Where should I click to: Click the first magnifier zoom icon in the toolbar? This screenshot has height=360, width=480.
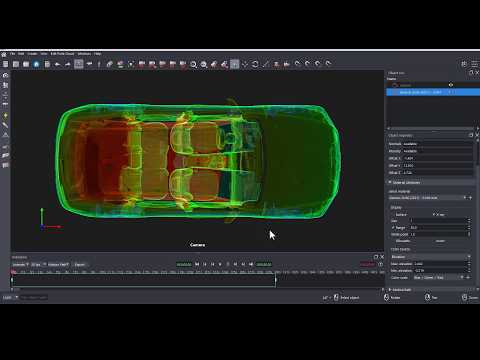coord(193,64)
